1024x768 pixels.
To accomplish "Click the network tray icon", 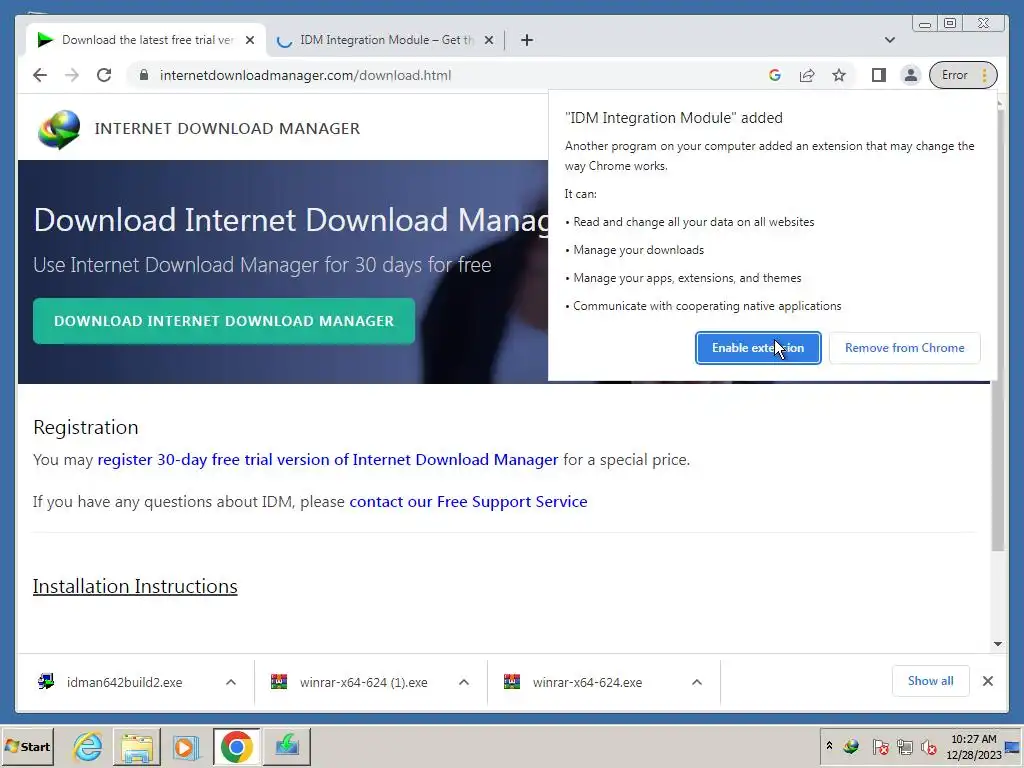I will (x=904, y=746).
